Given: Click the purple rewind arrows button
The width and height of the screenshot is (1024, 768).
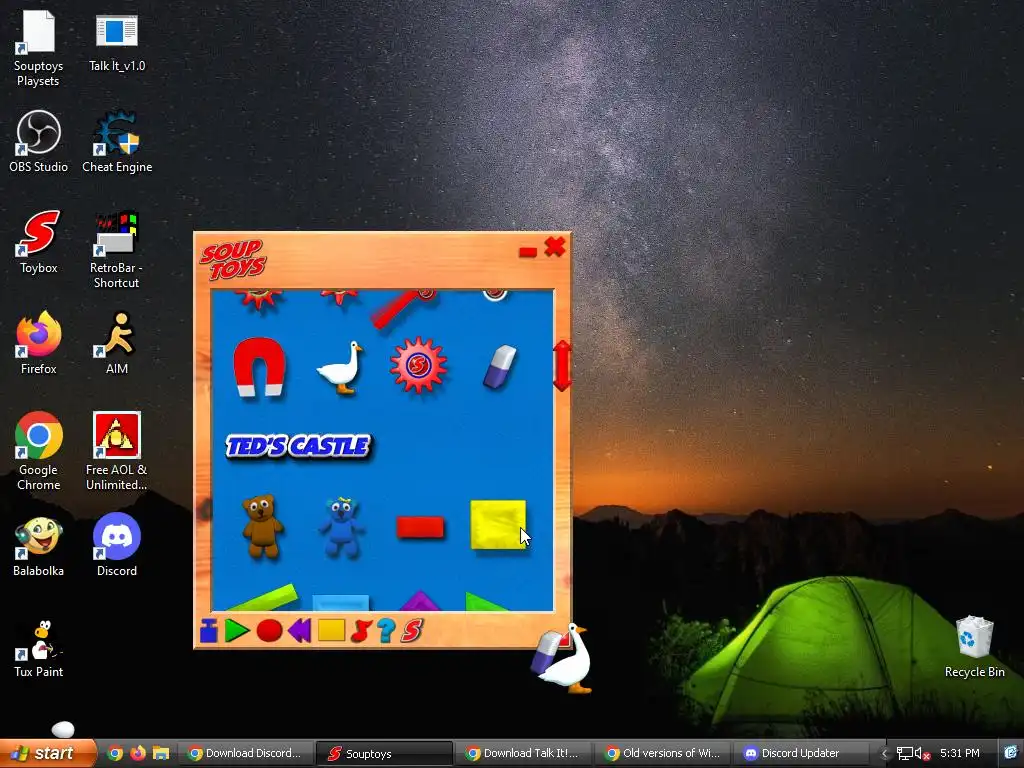Looking at the screenshot, I should 300,631.
